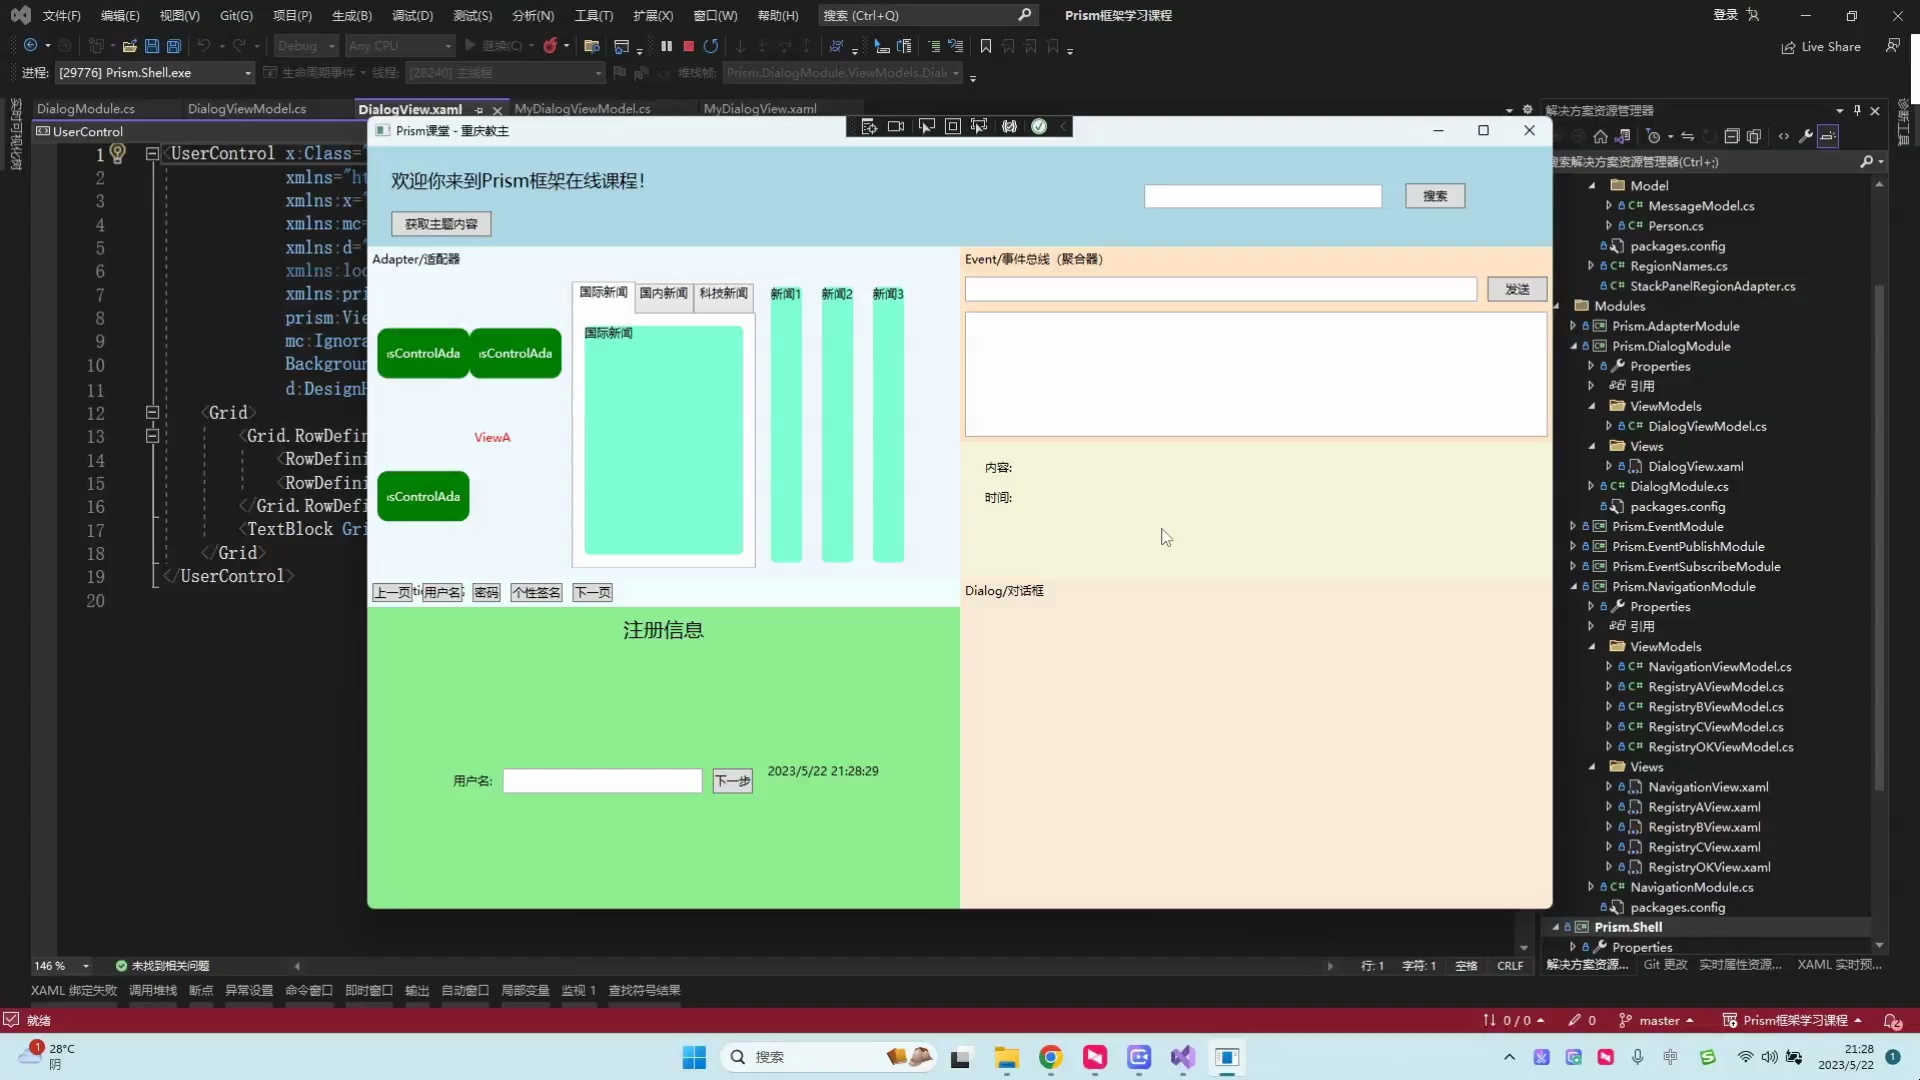Screen dimensions: 1920x1080
Task: Click the Save All icon in the toolbar
Action: pyautogui.click(x=173, y=46)
